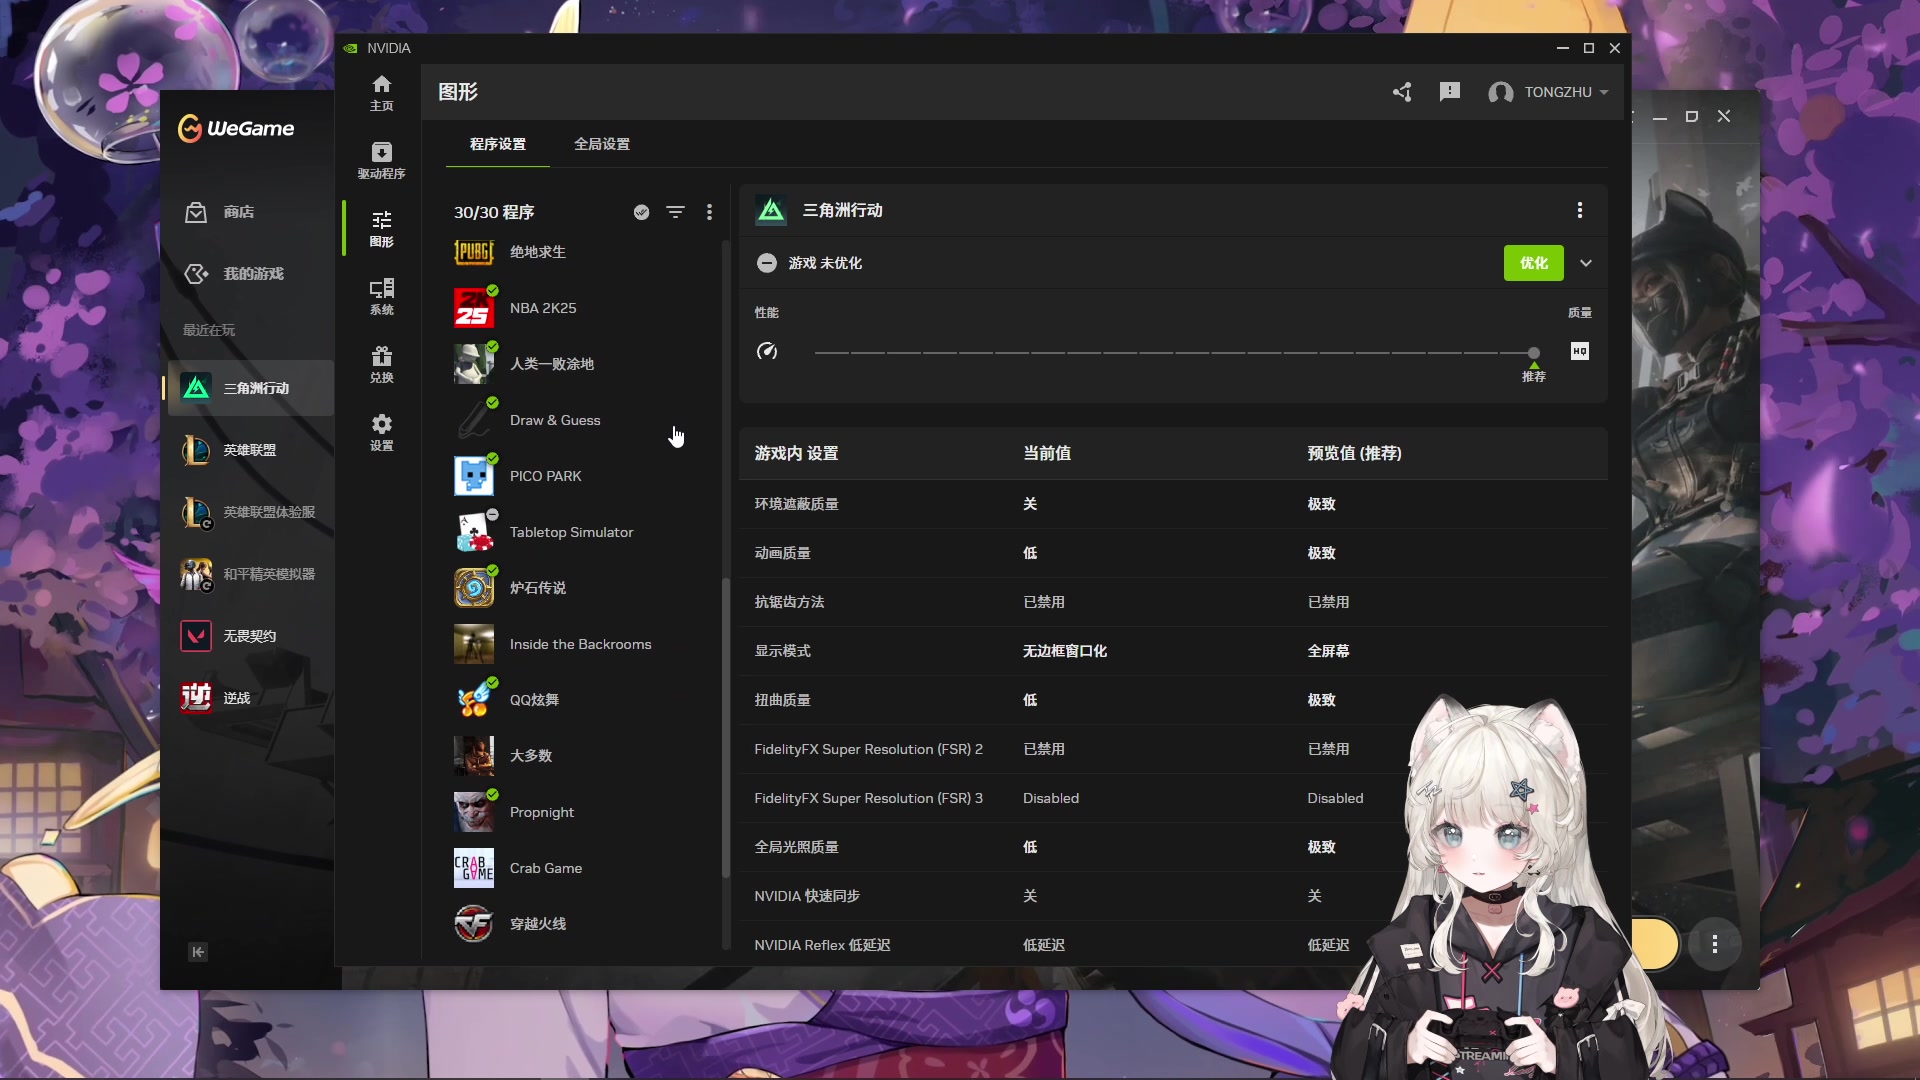
Task: Click the 显示模式 current value 无边框窗口化
Action: 1064,651
